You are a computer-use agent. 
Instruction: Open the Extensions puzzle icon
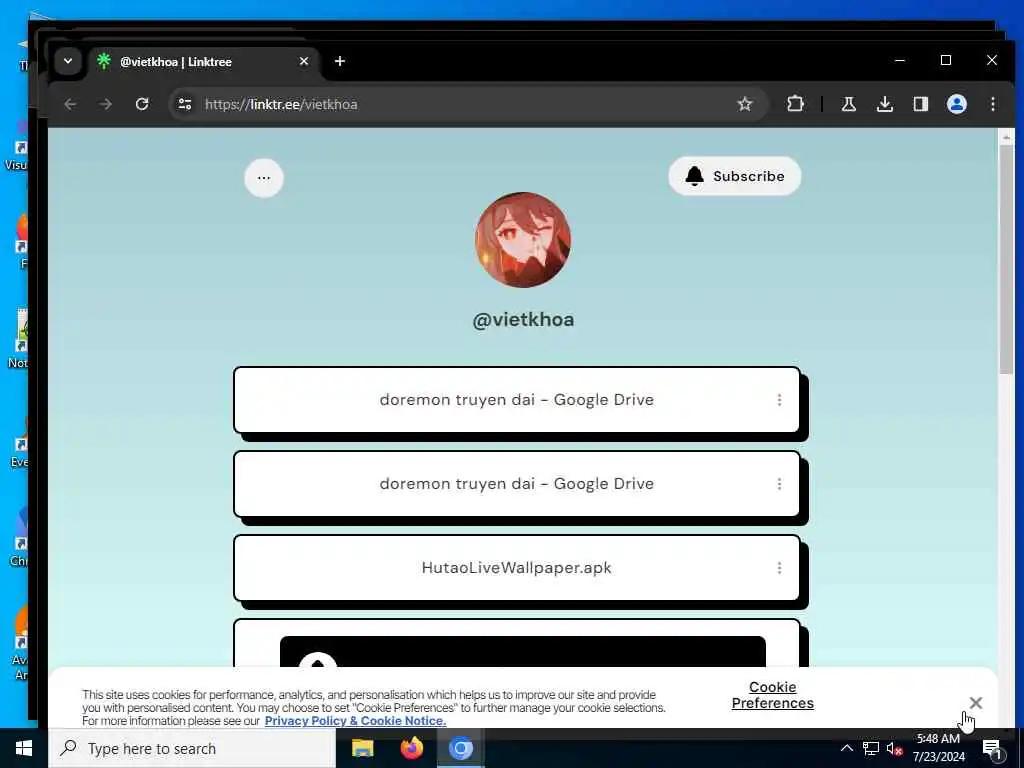click(795, 104)
